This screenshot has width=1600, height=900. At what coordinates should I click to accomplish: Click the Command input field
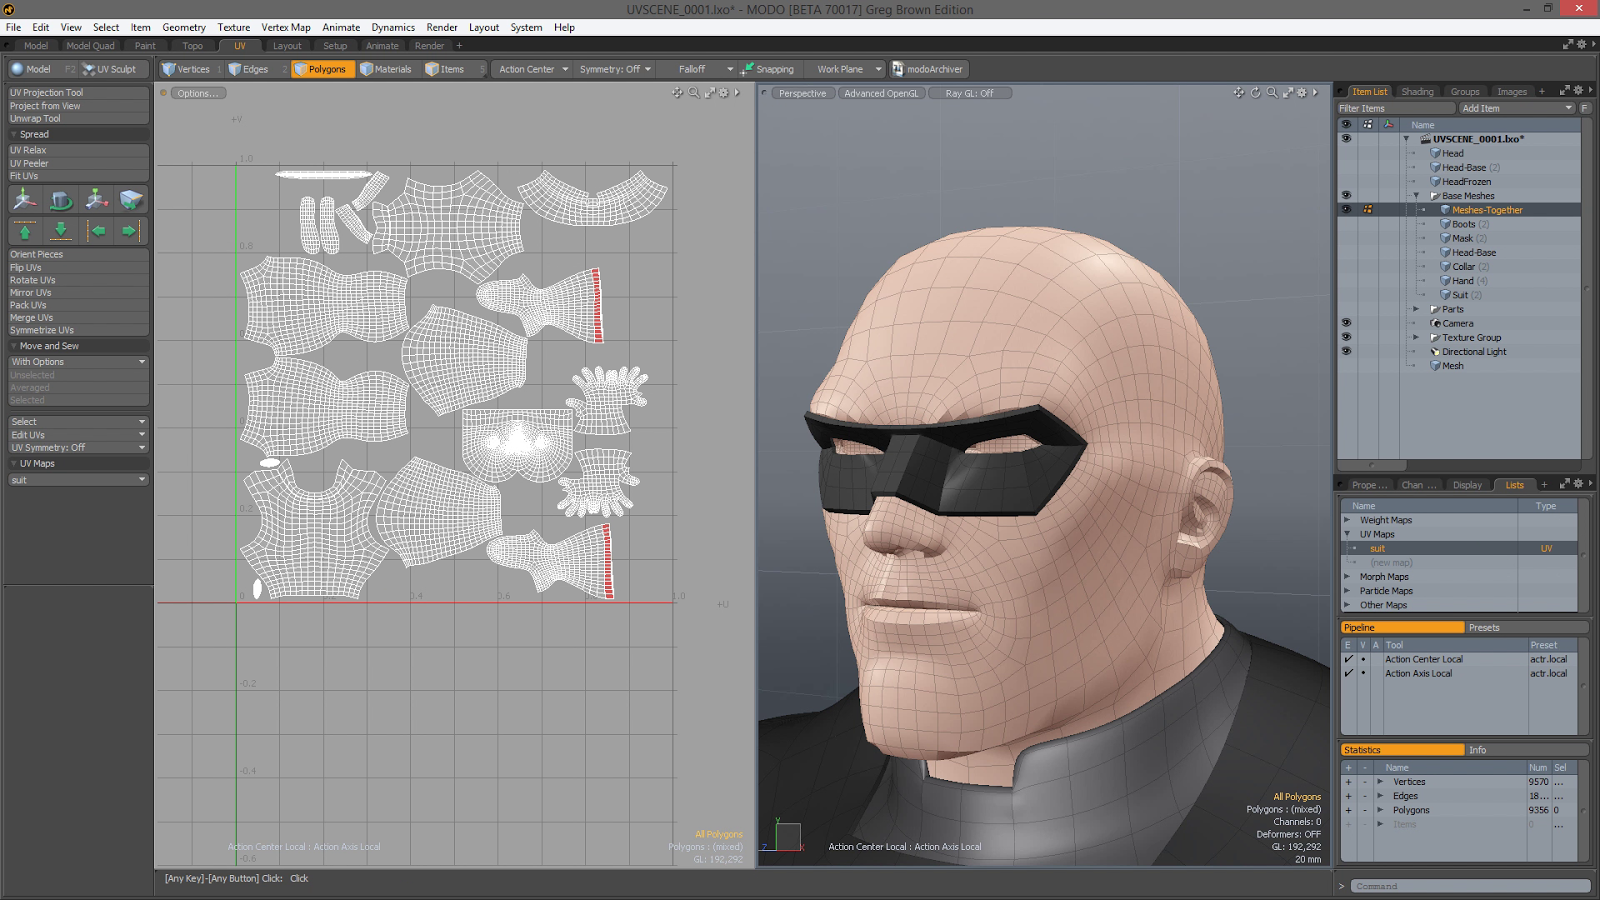[x=1469, y=886]
